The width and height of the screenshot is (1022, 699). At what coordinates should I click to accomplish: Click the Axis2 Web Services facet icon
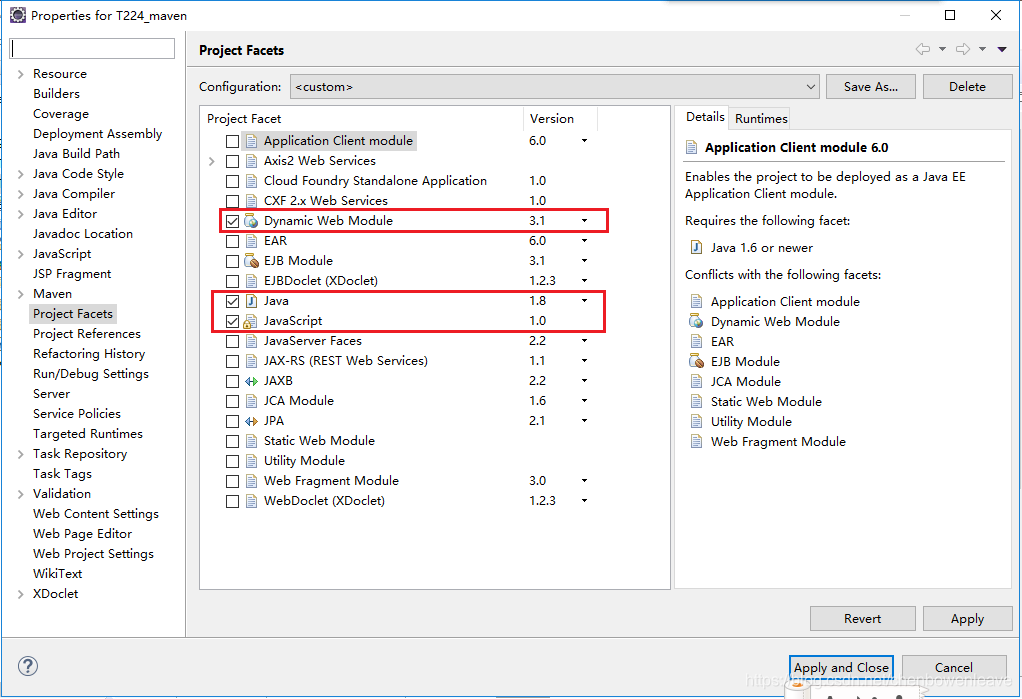click(251, 161)
